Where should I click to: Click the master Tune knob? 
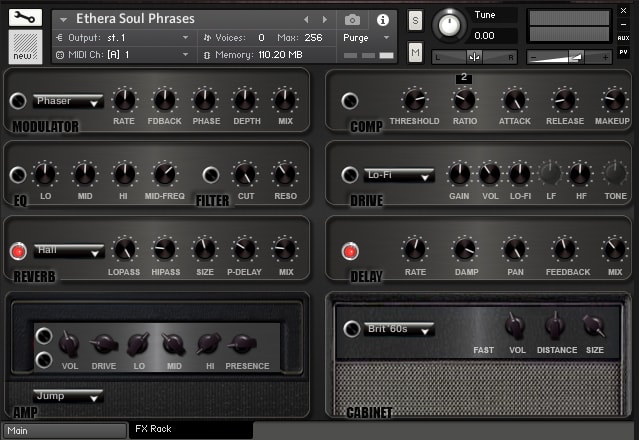point(449,25)
